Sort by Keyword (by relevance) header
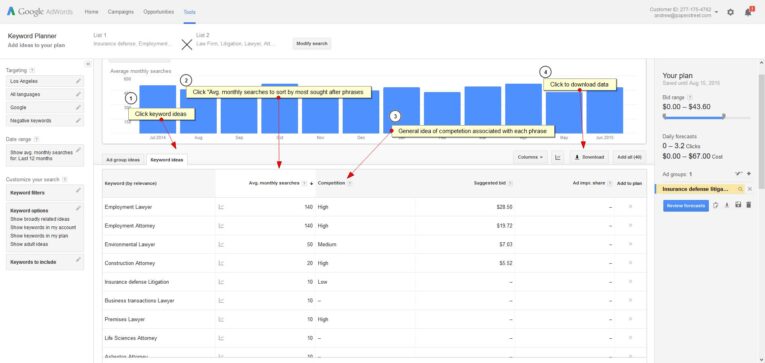 point(131,183)
